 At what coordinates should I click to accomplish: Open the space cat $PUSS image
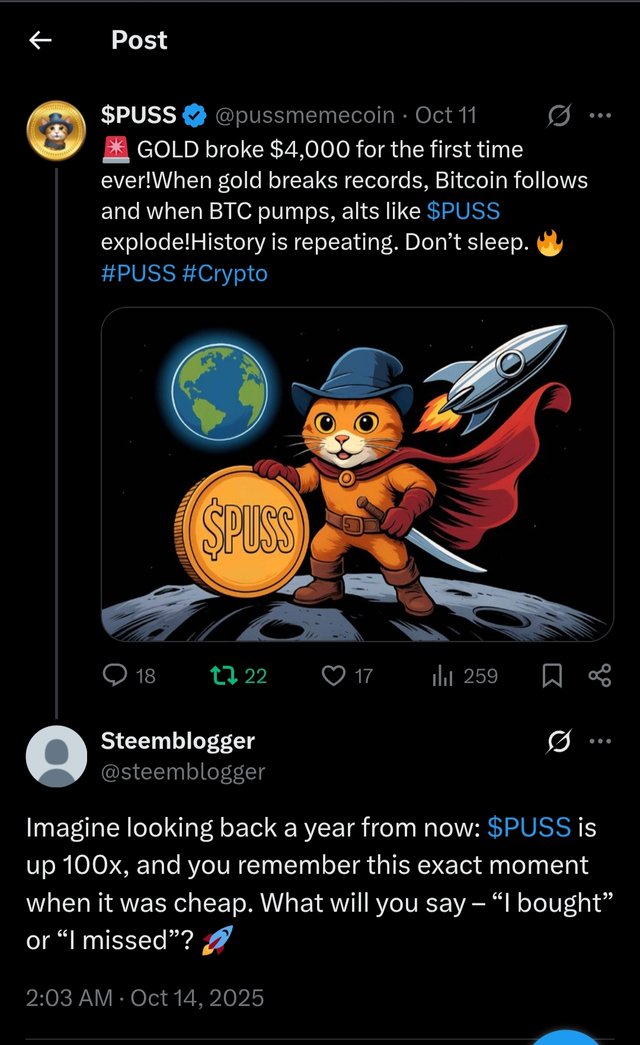(x=357, y=474)
